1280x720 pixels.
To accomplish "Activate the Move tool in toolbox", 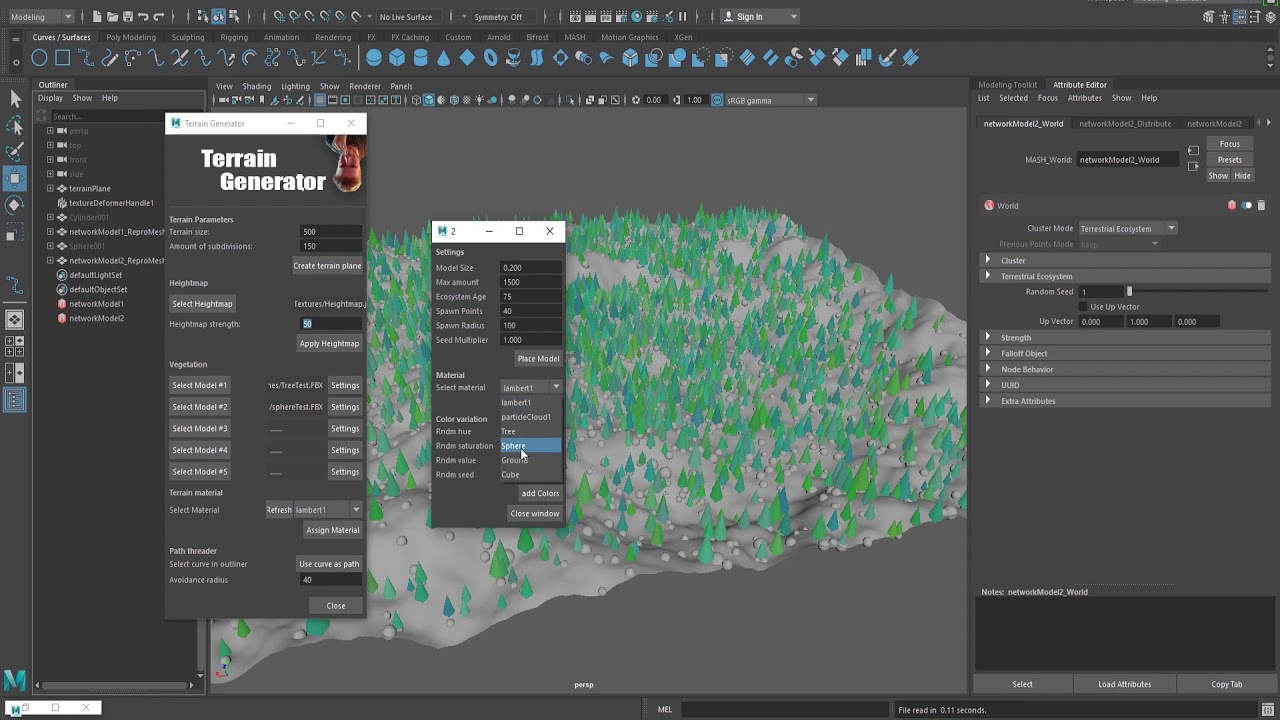I will 15,178.
